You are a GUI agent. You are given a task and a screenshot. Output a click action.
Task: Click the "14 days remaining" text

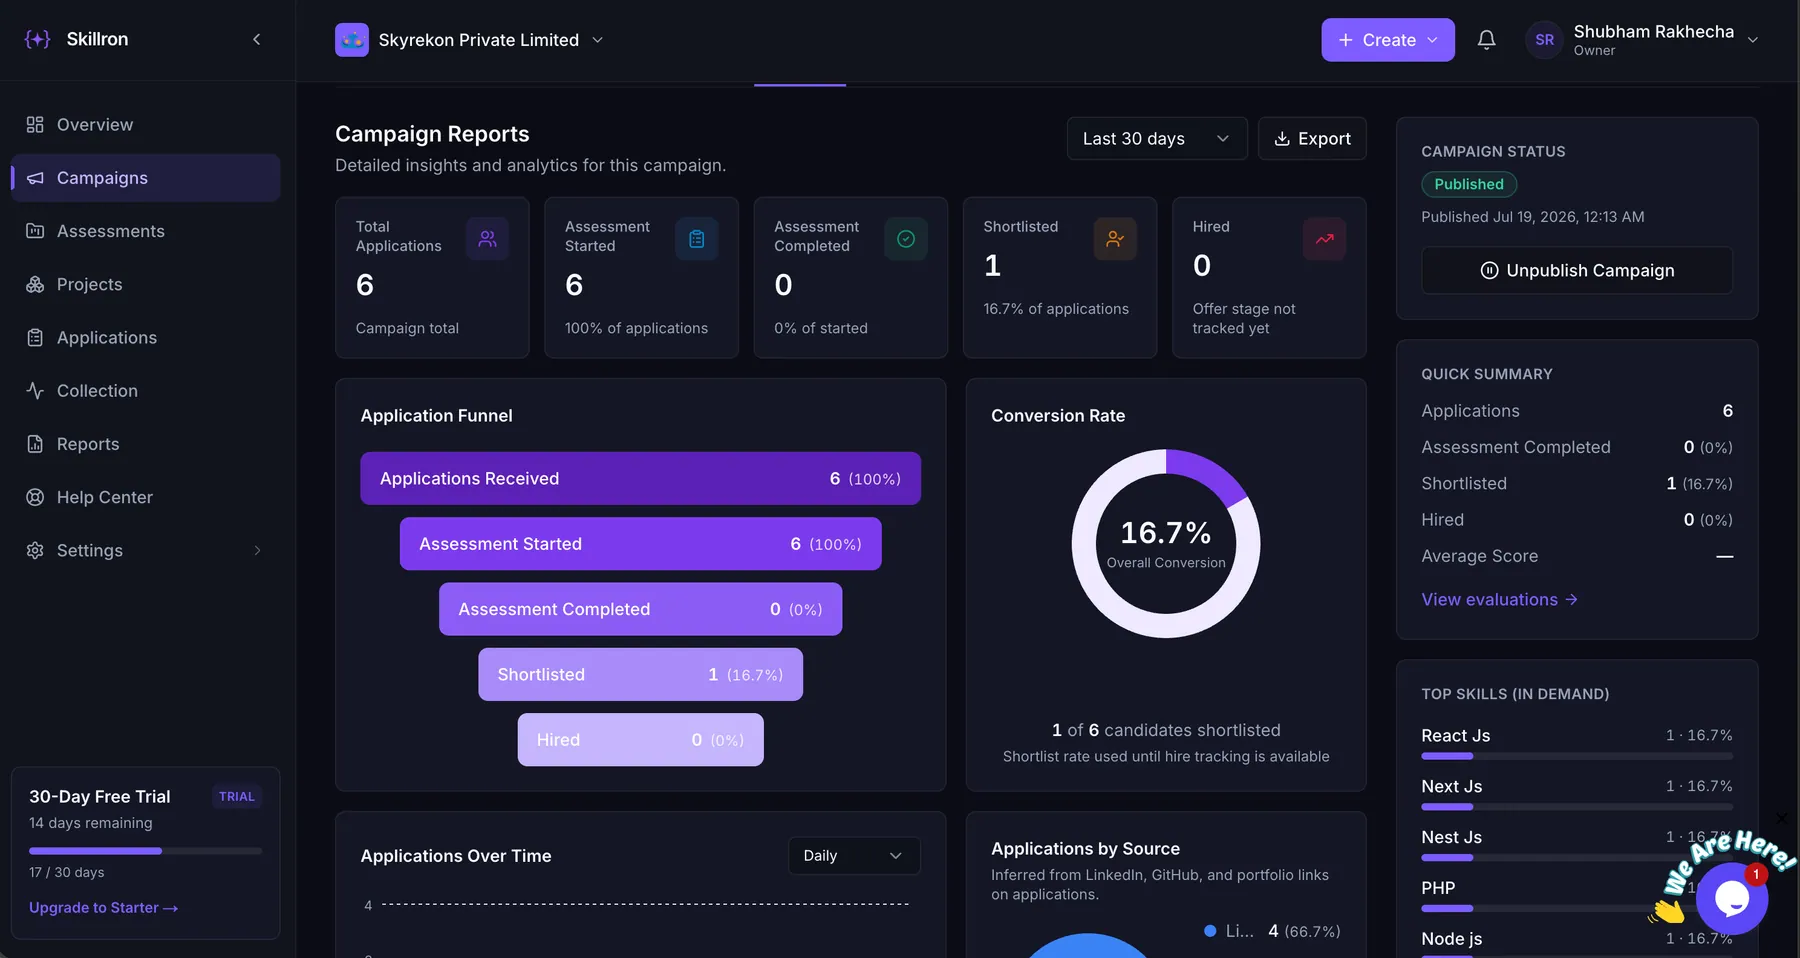click(x=91, y=823)
